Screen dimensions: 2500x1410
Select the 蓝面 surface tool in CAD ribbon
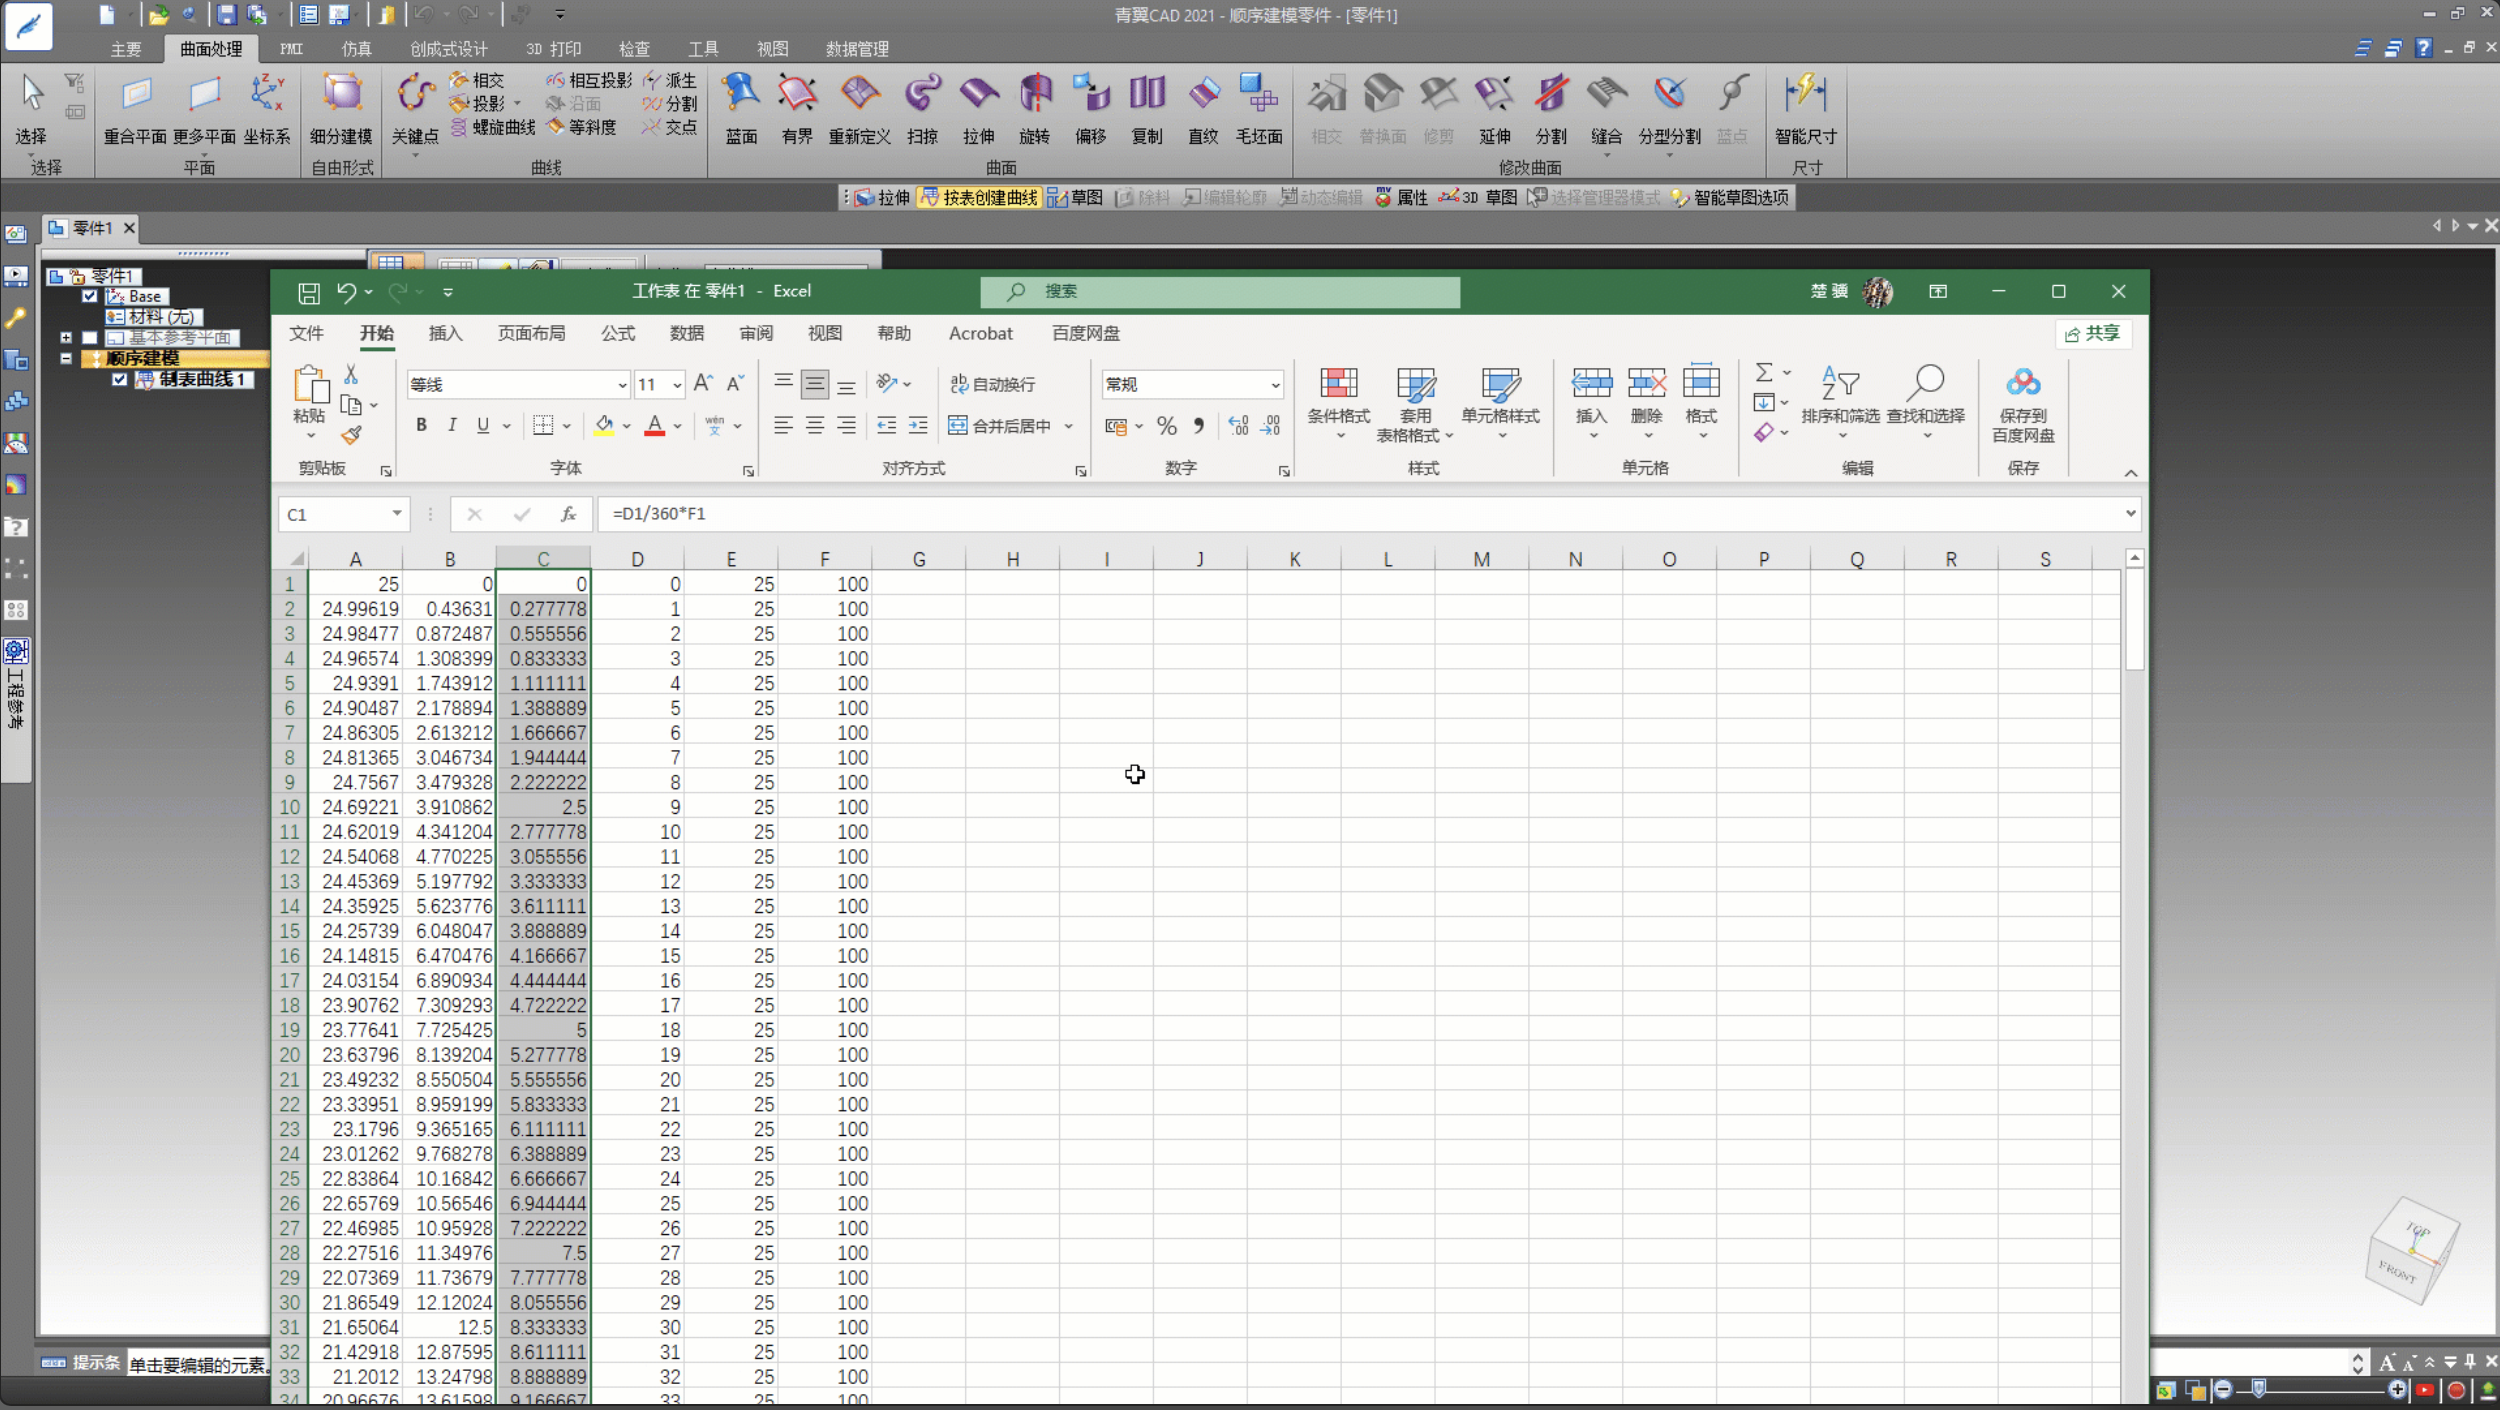click(x=741, y=108)
